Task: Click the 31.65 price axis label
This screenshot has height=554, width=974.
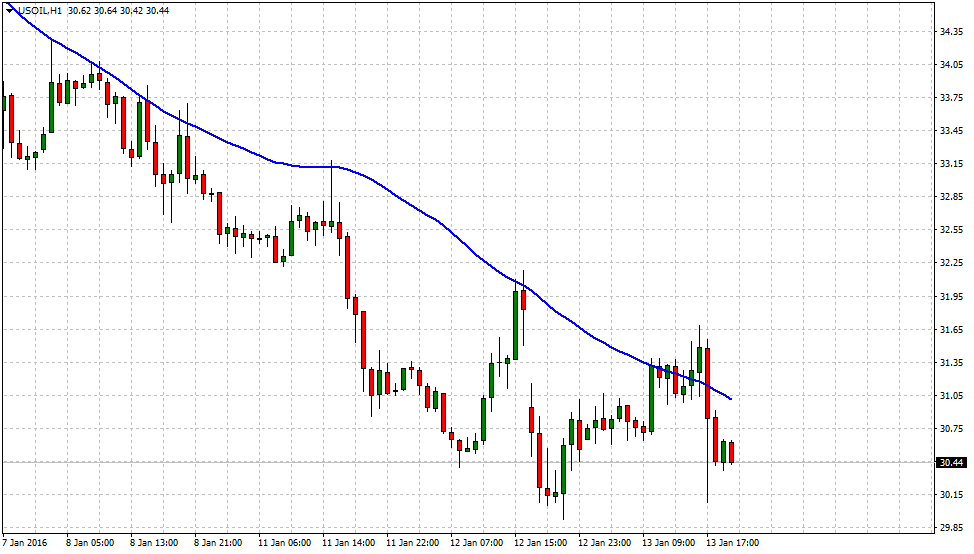Action: tap(951, 329)
